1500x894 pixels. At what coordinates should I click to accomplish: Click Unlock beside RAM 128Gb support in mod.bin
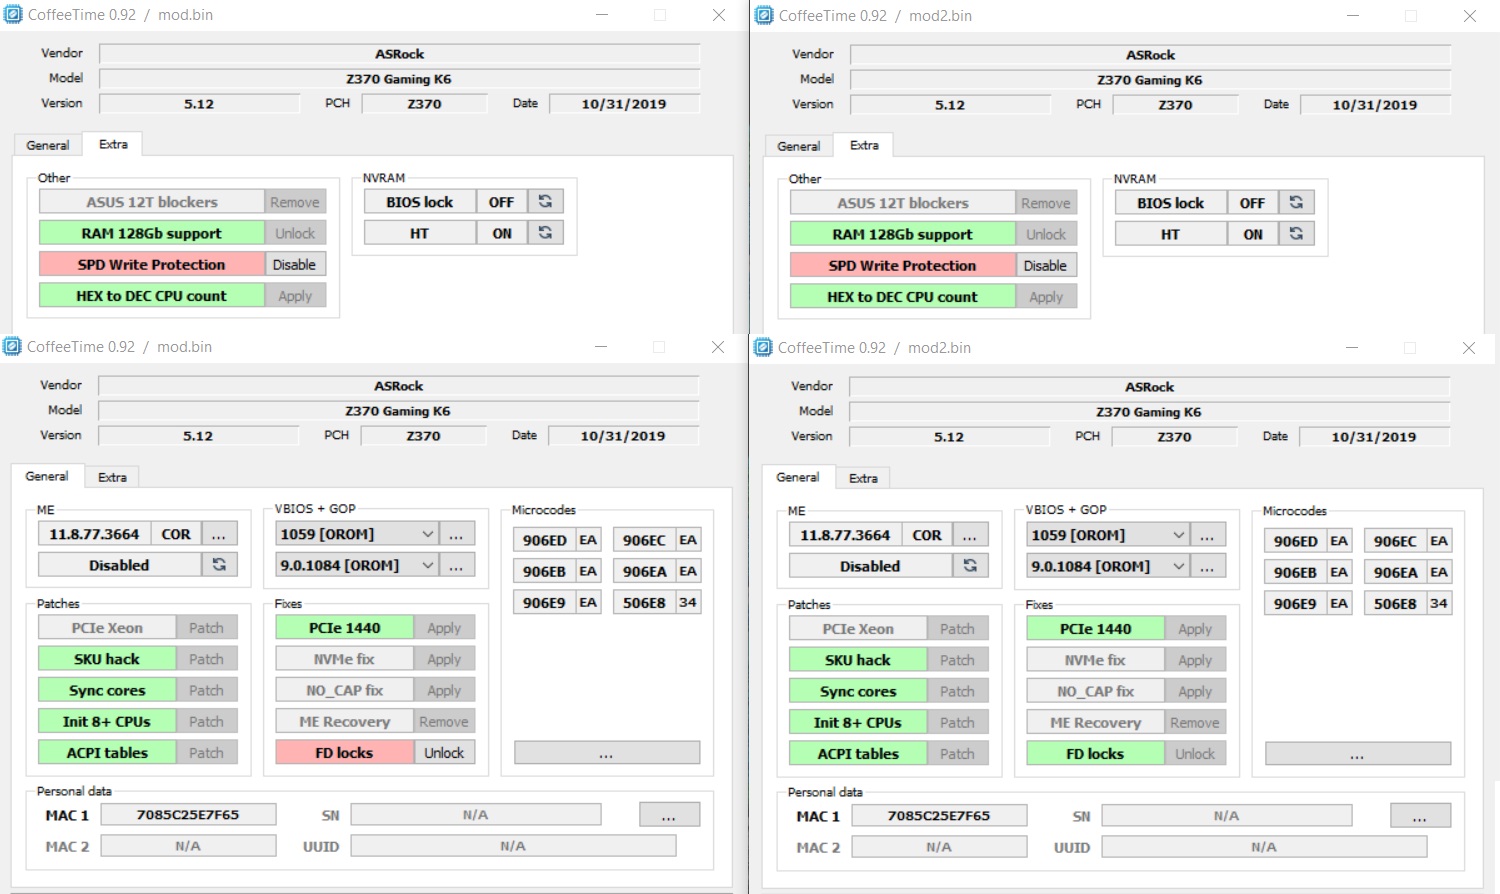[x=295, y=233]
